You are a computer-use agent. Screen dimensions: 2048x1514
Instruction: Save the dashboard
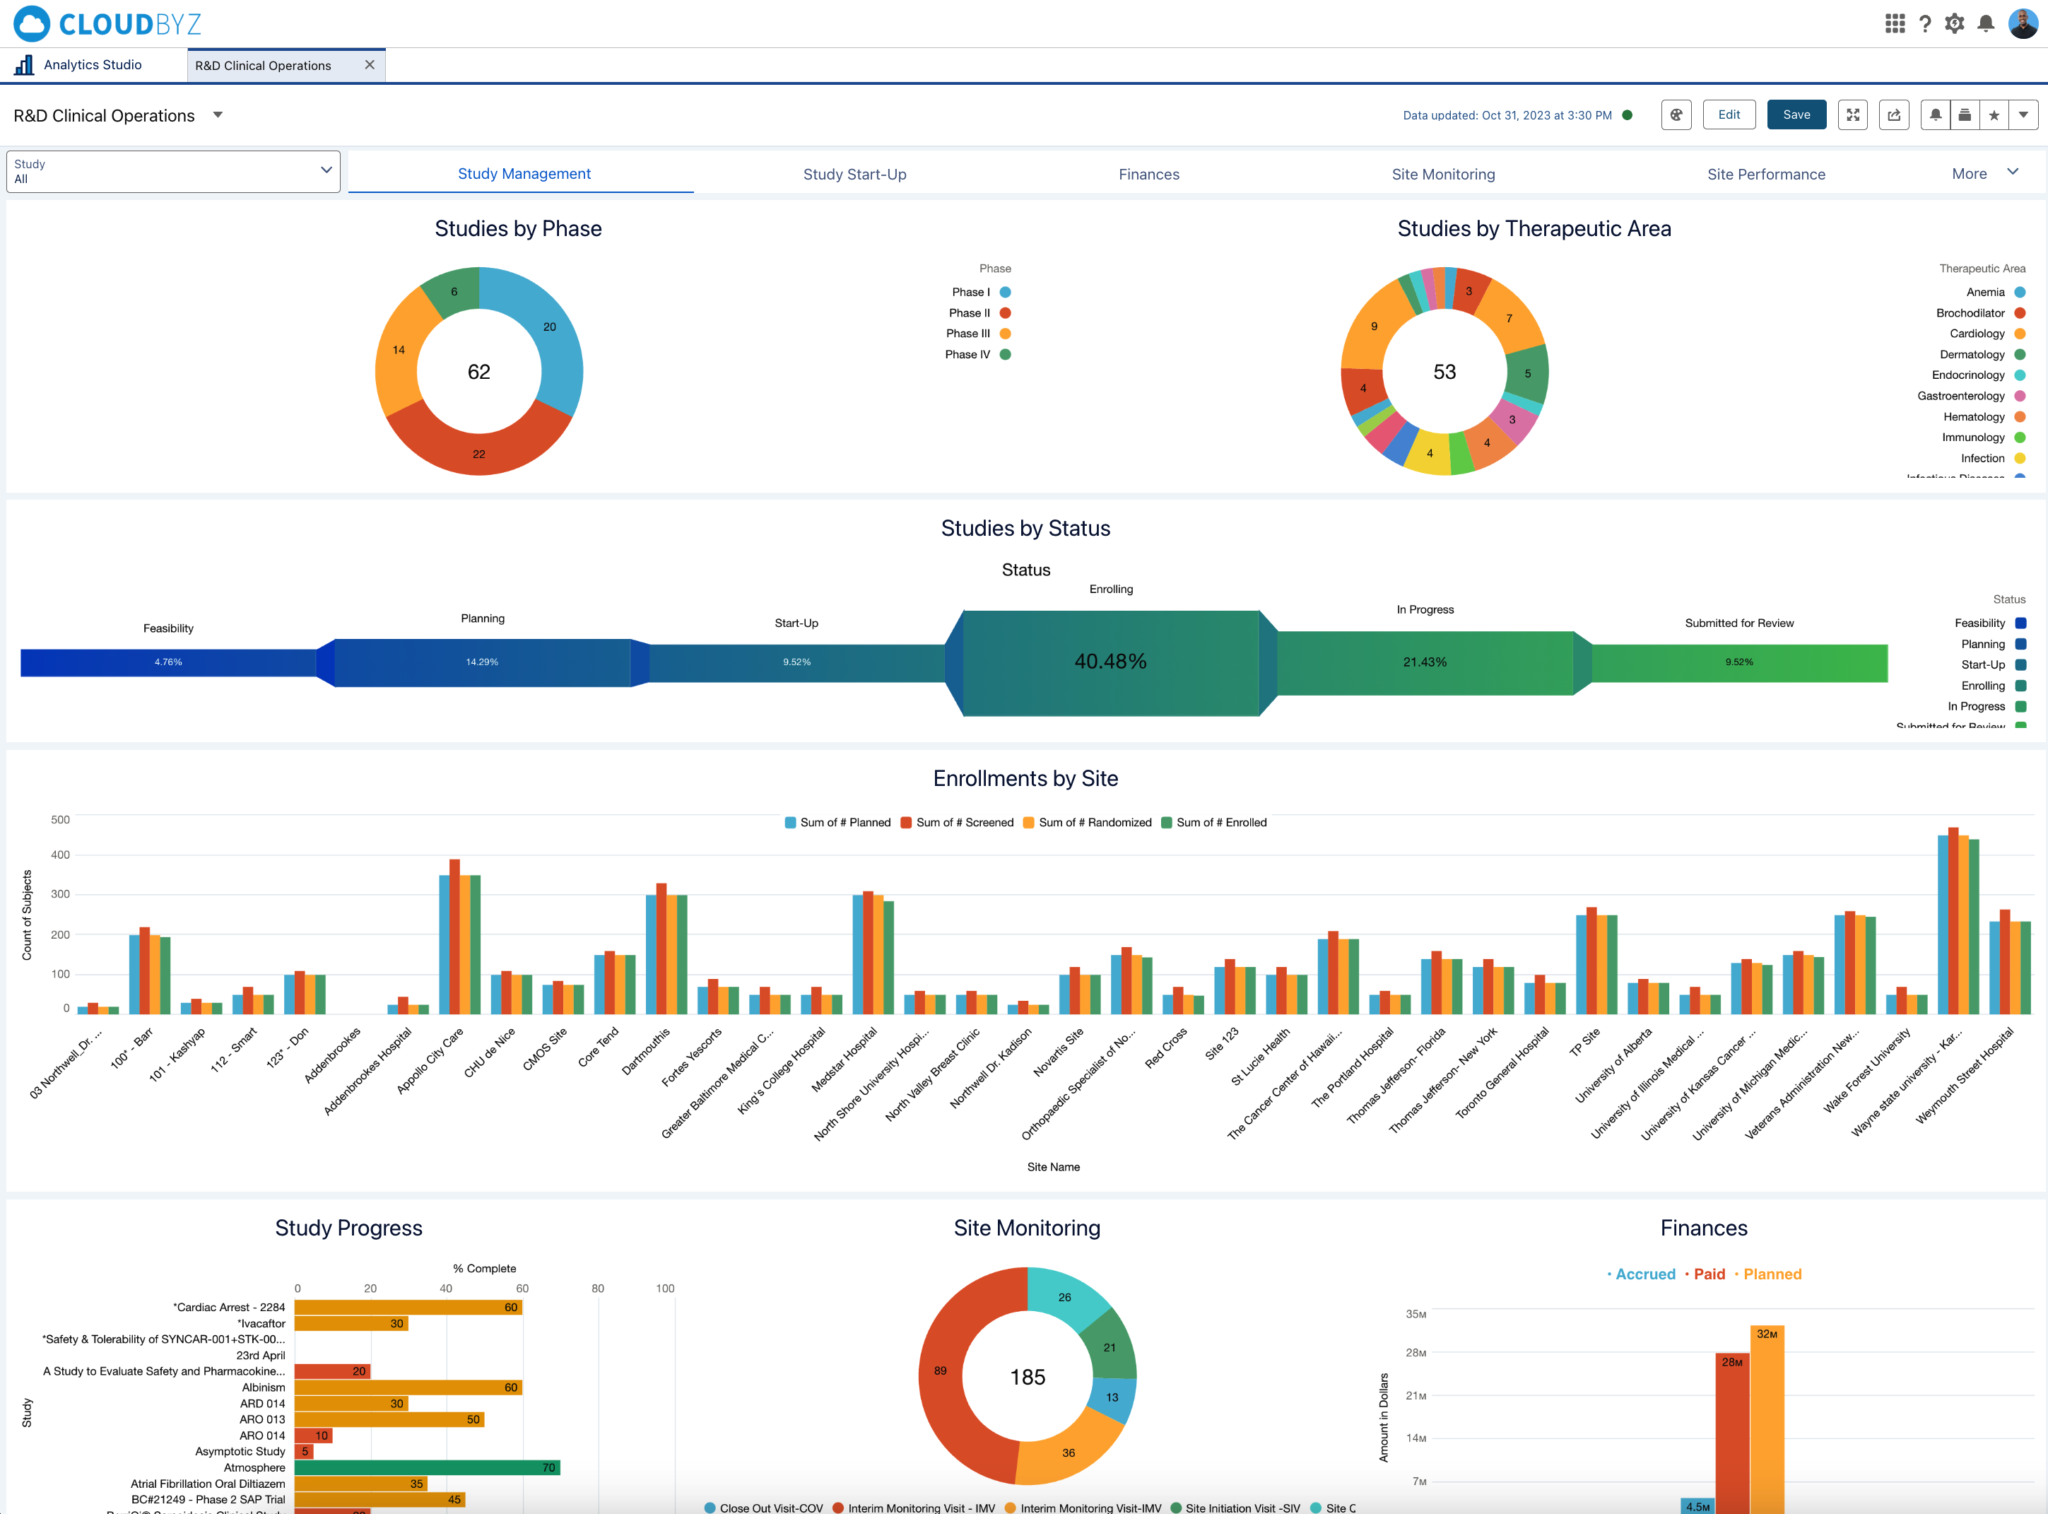(1796, 114)
